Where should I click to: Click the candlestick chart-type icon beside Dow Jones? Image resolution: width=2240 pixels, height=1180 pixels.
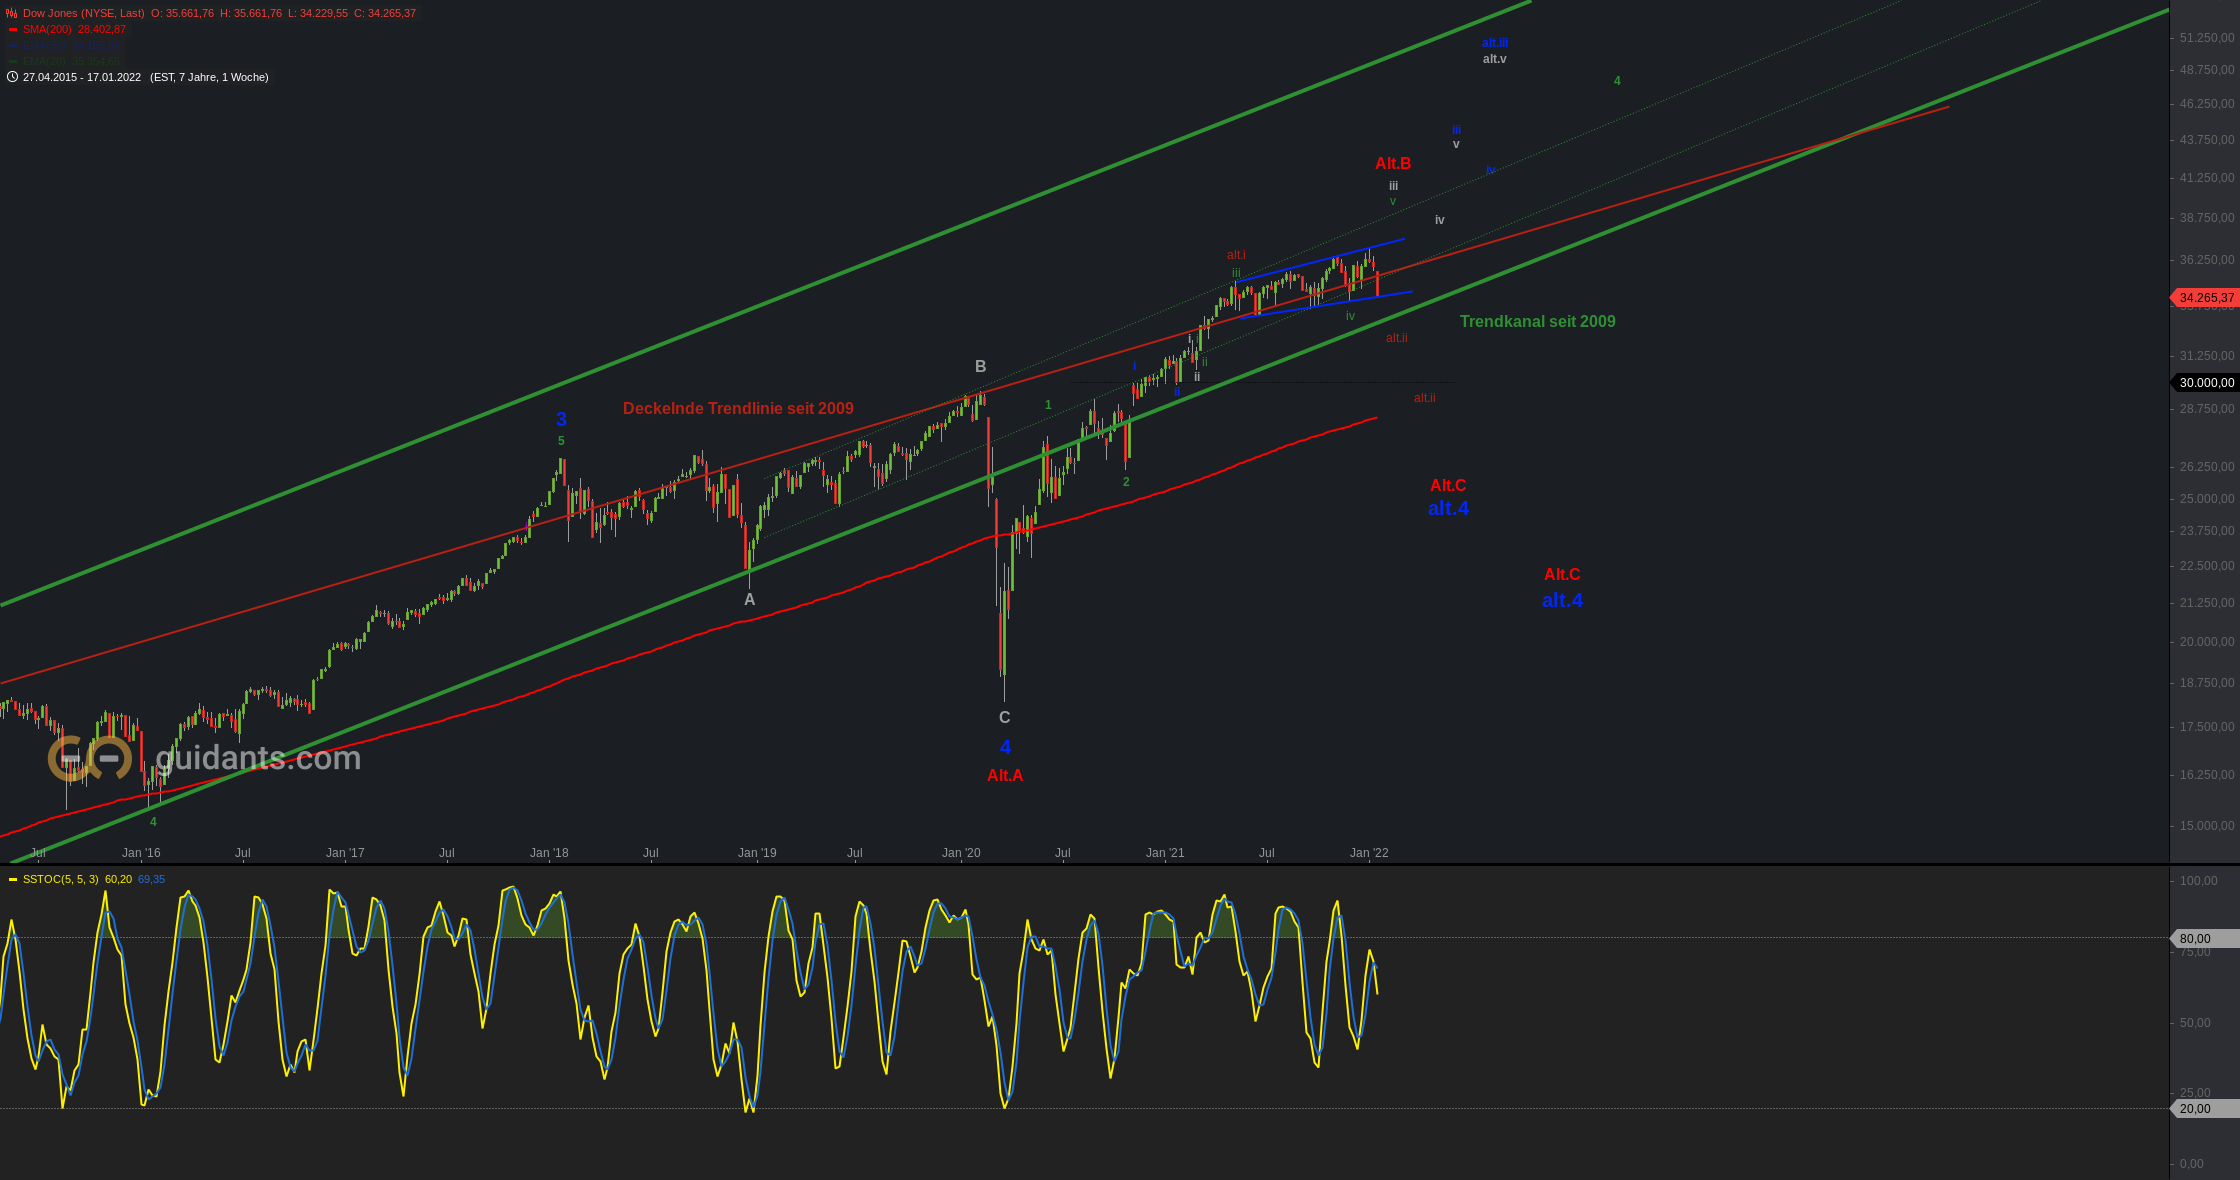click(x=12, y=13)
